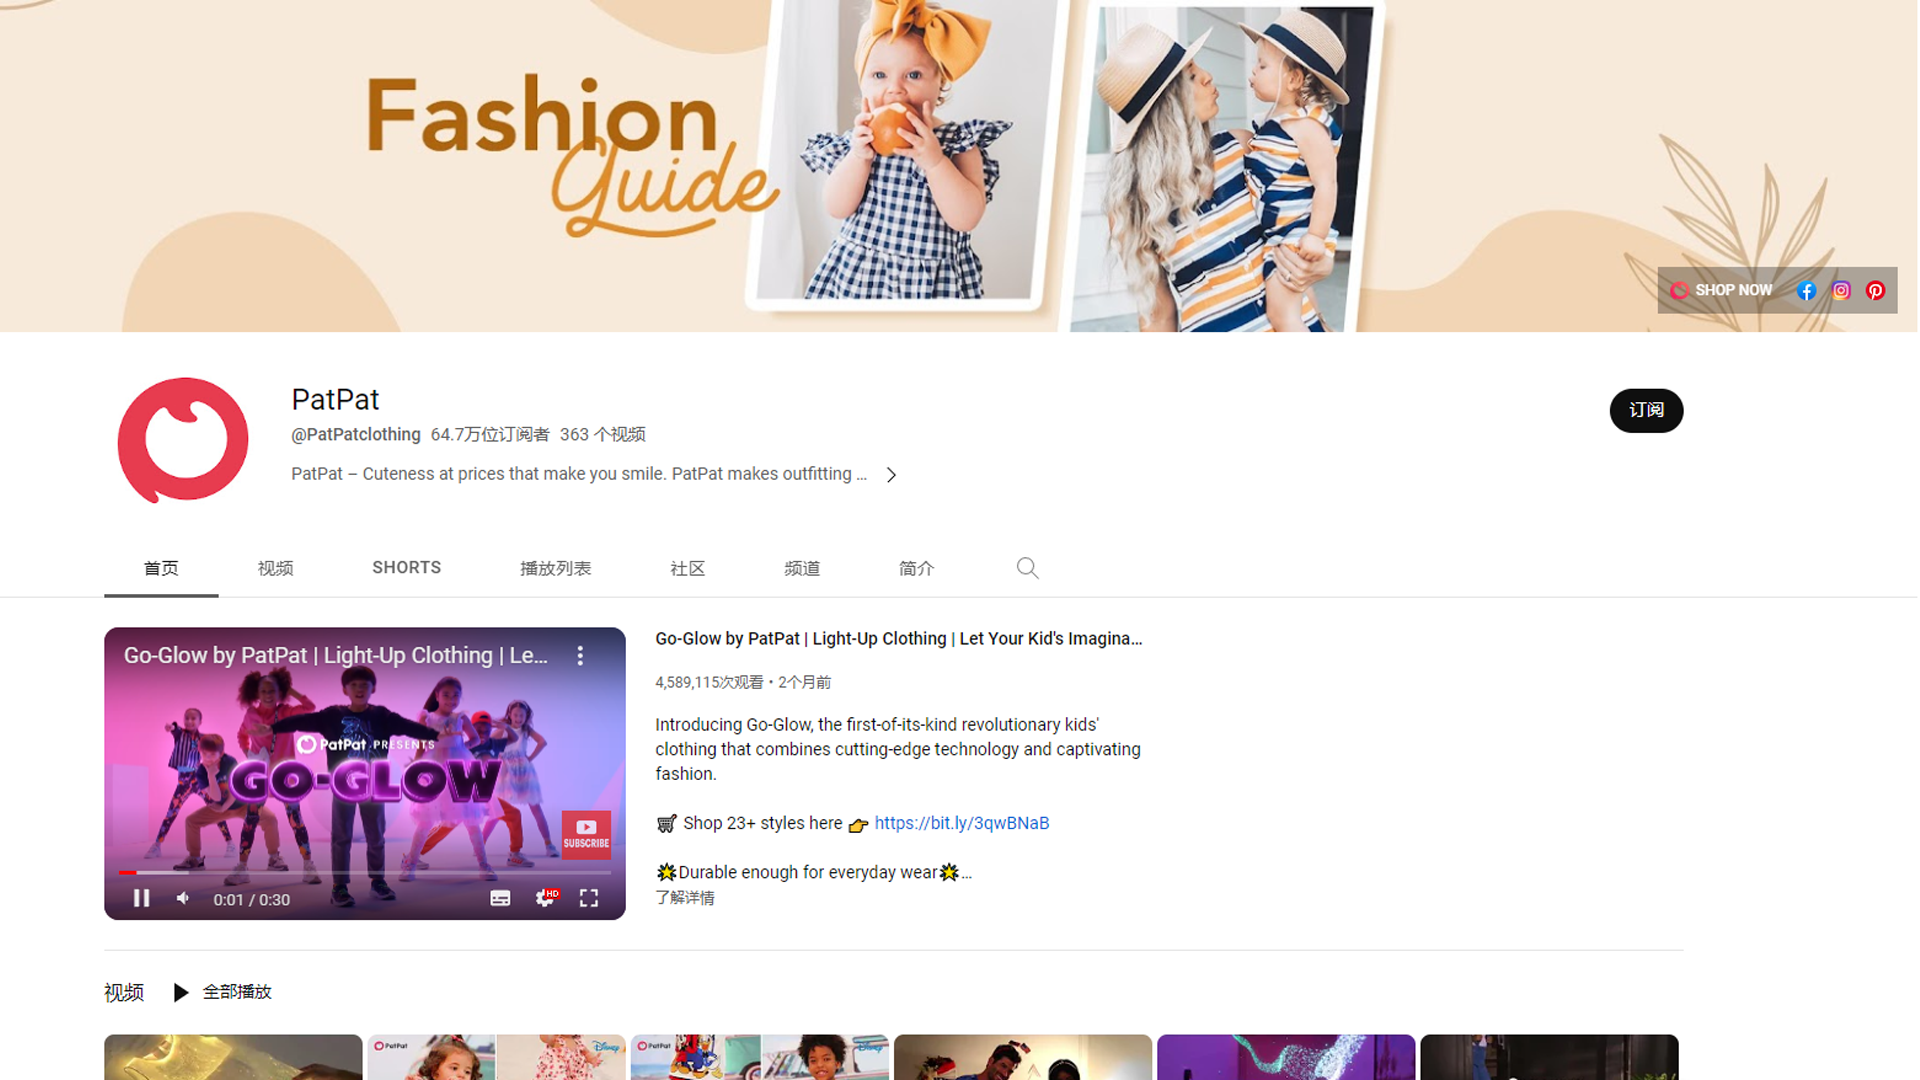Open the Pinterest icon in banner
The width and height of the screenshot is (1920, 1080).
(1875, 291)
